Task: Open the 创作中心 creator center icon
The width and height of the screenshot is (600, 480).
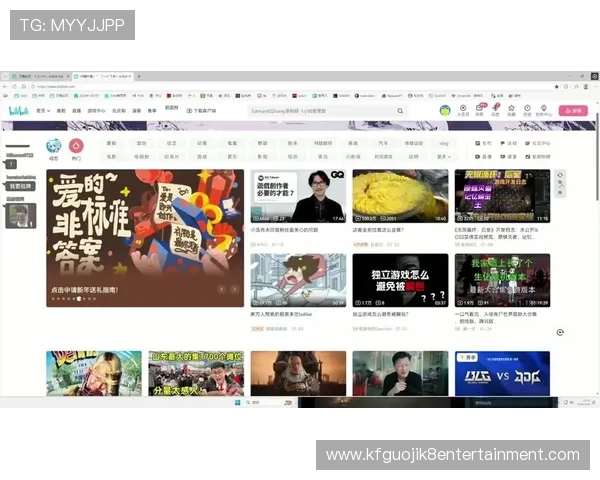Action: click(x=543, y=110)
